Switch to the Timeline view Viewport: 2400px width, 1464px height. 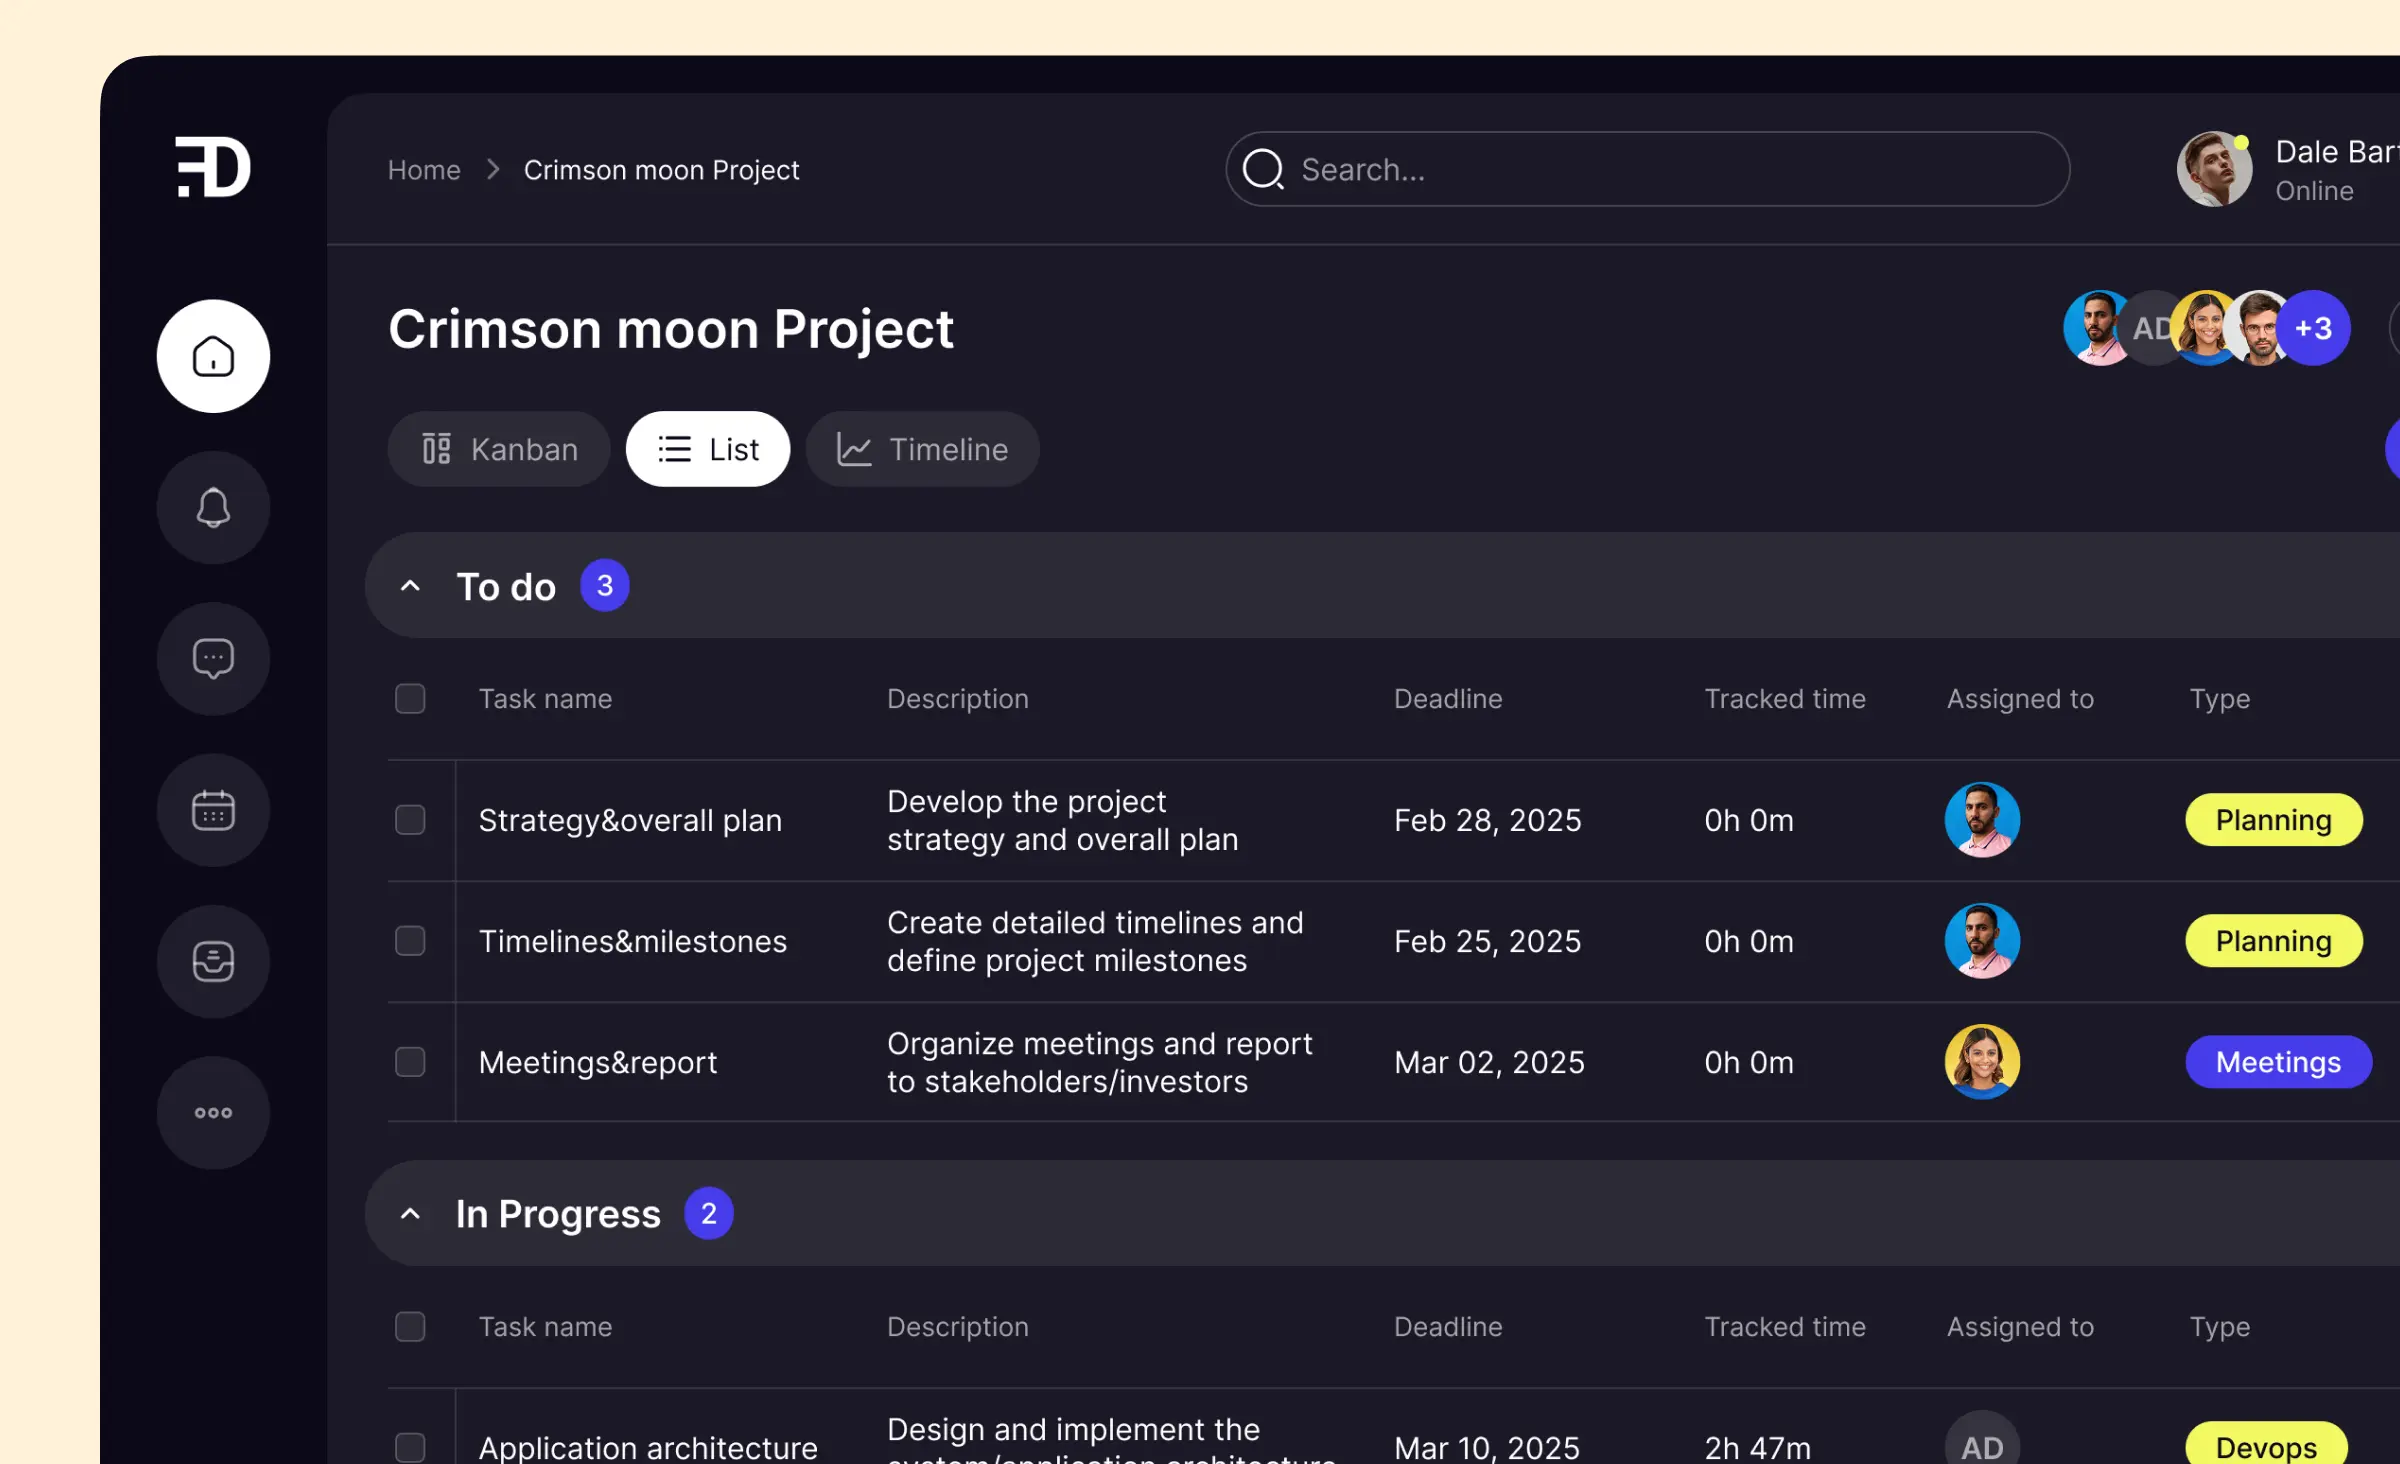921,449
